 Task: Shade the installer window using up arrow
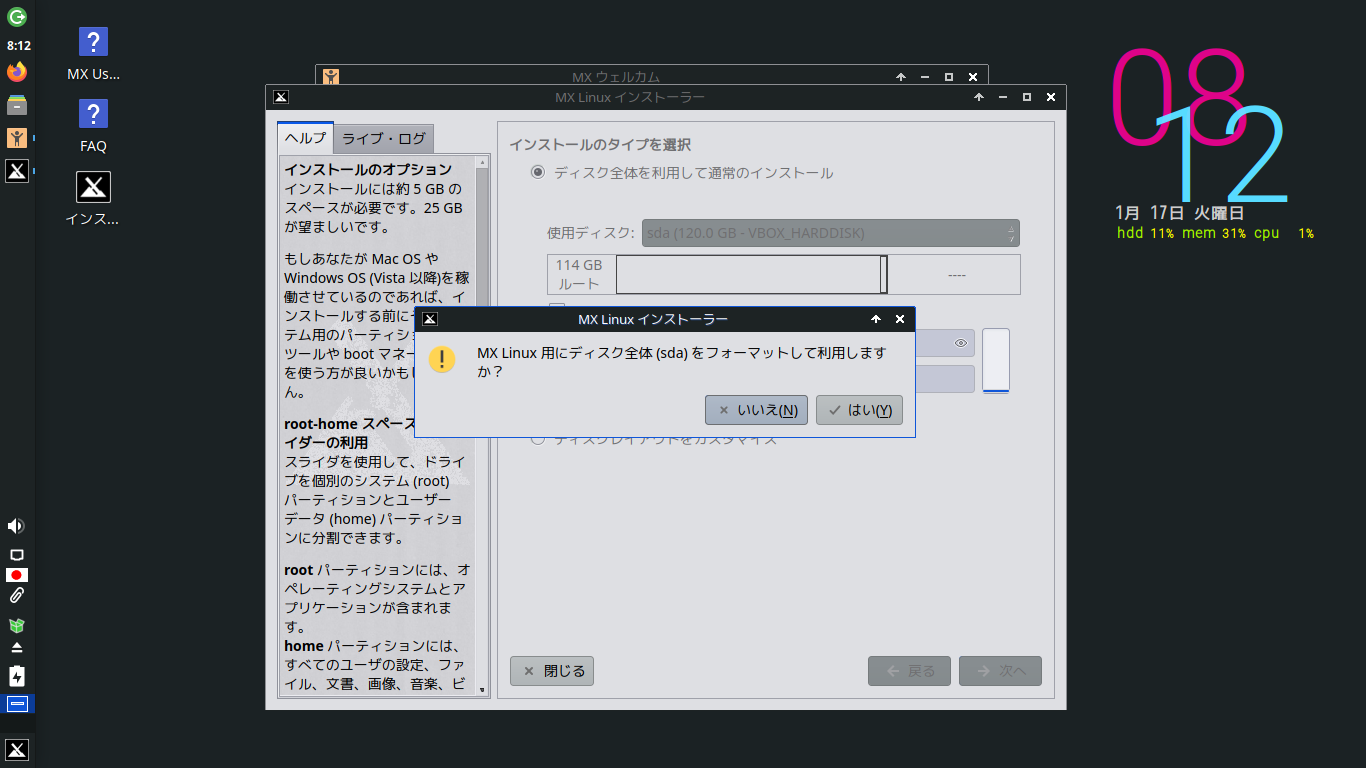coord(979,97)
